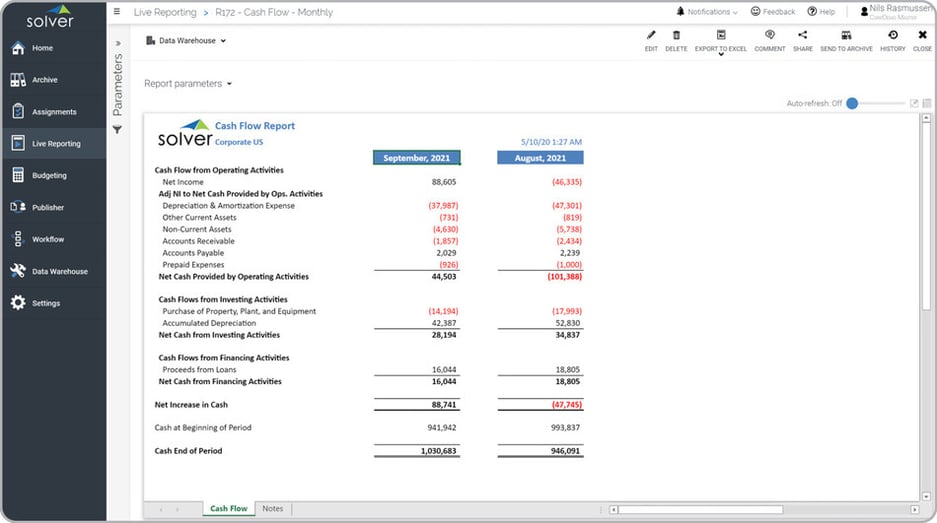The image size is (937, 523).
Task: Expand the Report parameters section
Action: click(188, 84)
